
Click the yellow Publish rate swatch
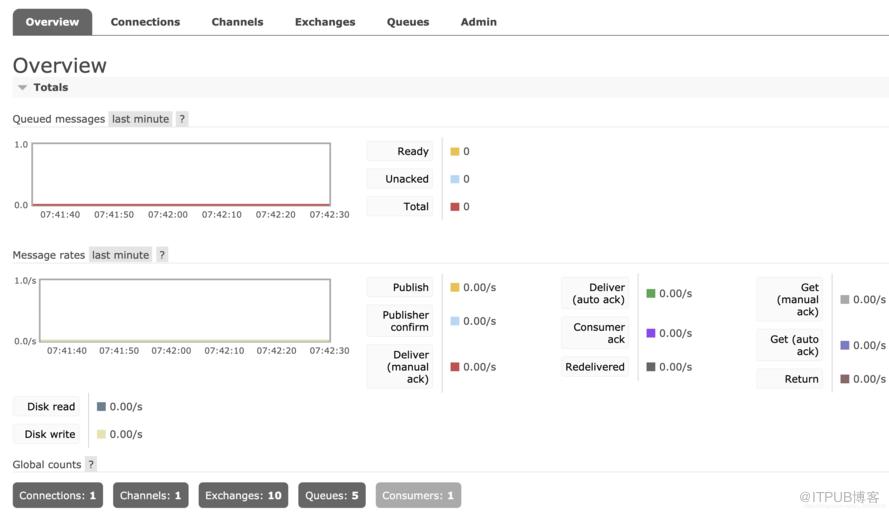click(455, 287)
